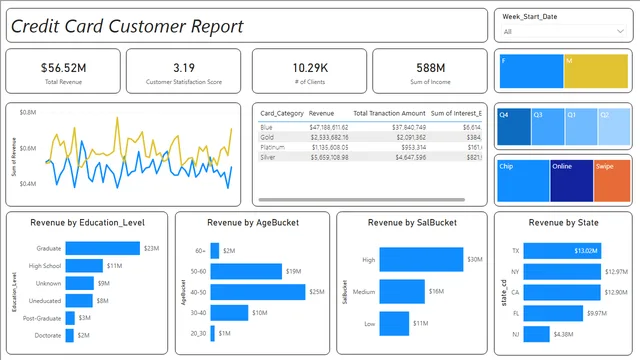
Task: Click the 20-30 age bucket bar
Action: [213, 333]
